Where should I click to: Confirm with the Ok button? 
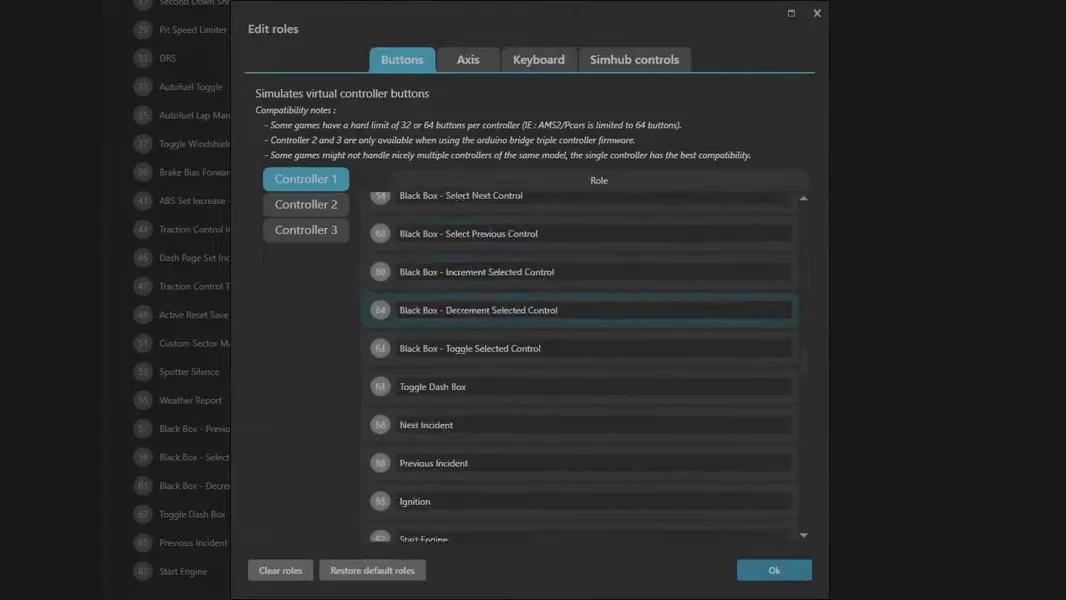point(774,570)
